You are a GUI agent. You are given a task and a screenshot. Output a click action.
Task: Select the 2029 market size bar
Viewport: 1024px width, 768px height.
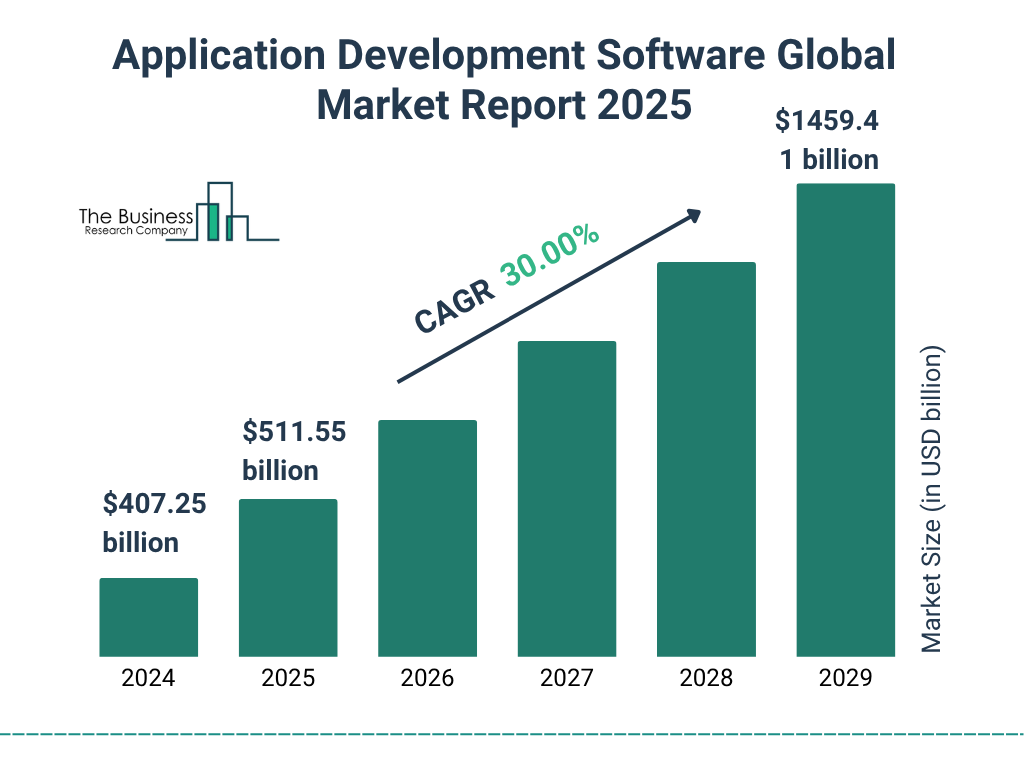[845, 420]
